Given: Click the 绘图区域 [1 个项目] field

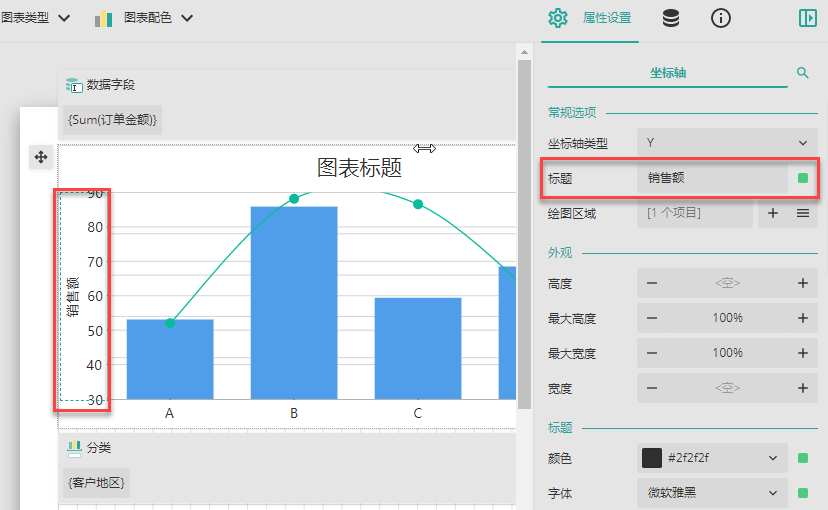Looking at the screenshot, I should [695, 213].
